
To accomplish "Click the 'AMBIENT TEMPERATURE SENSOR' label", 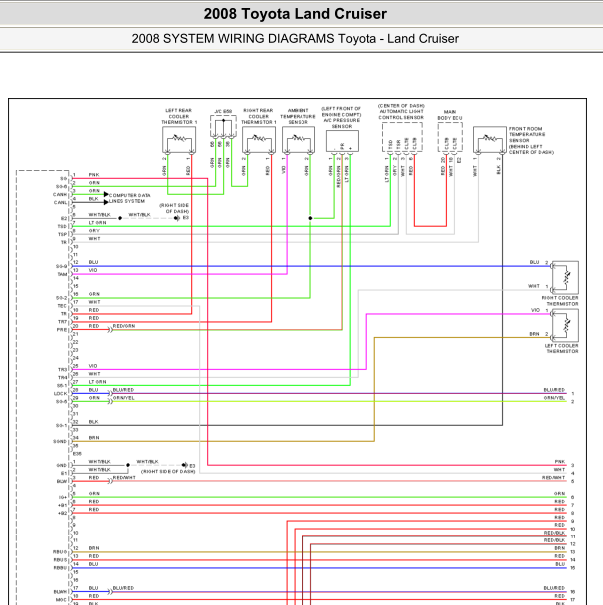I will (298, 116).
